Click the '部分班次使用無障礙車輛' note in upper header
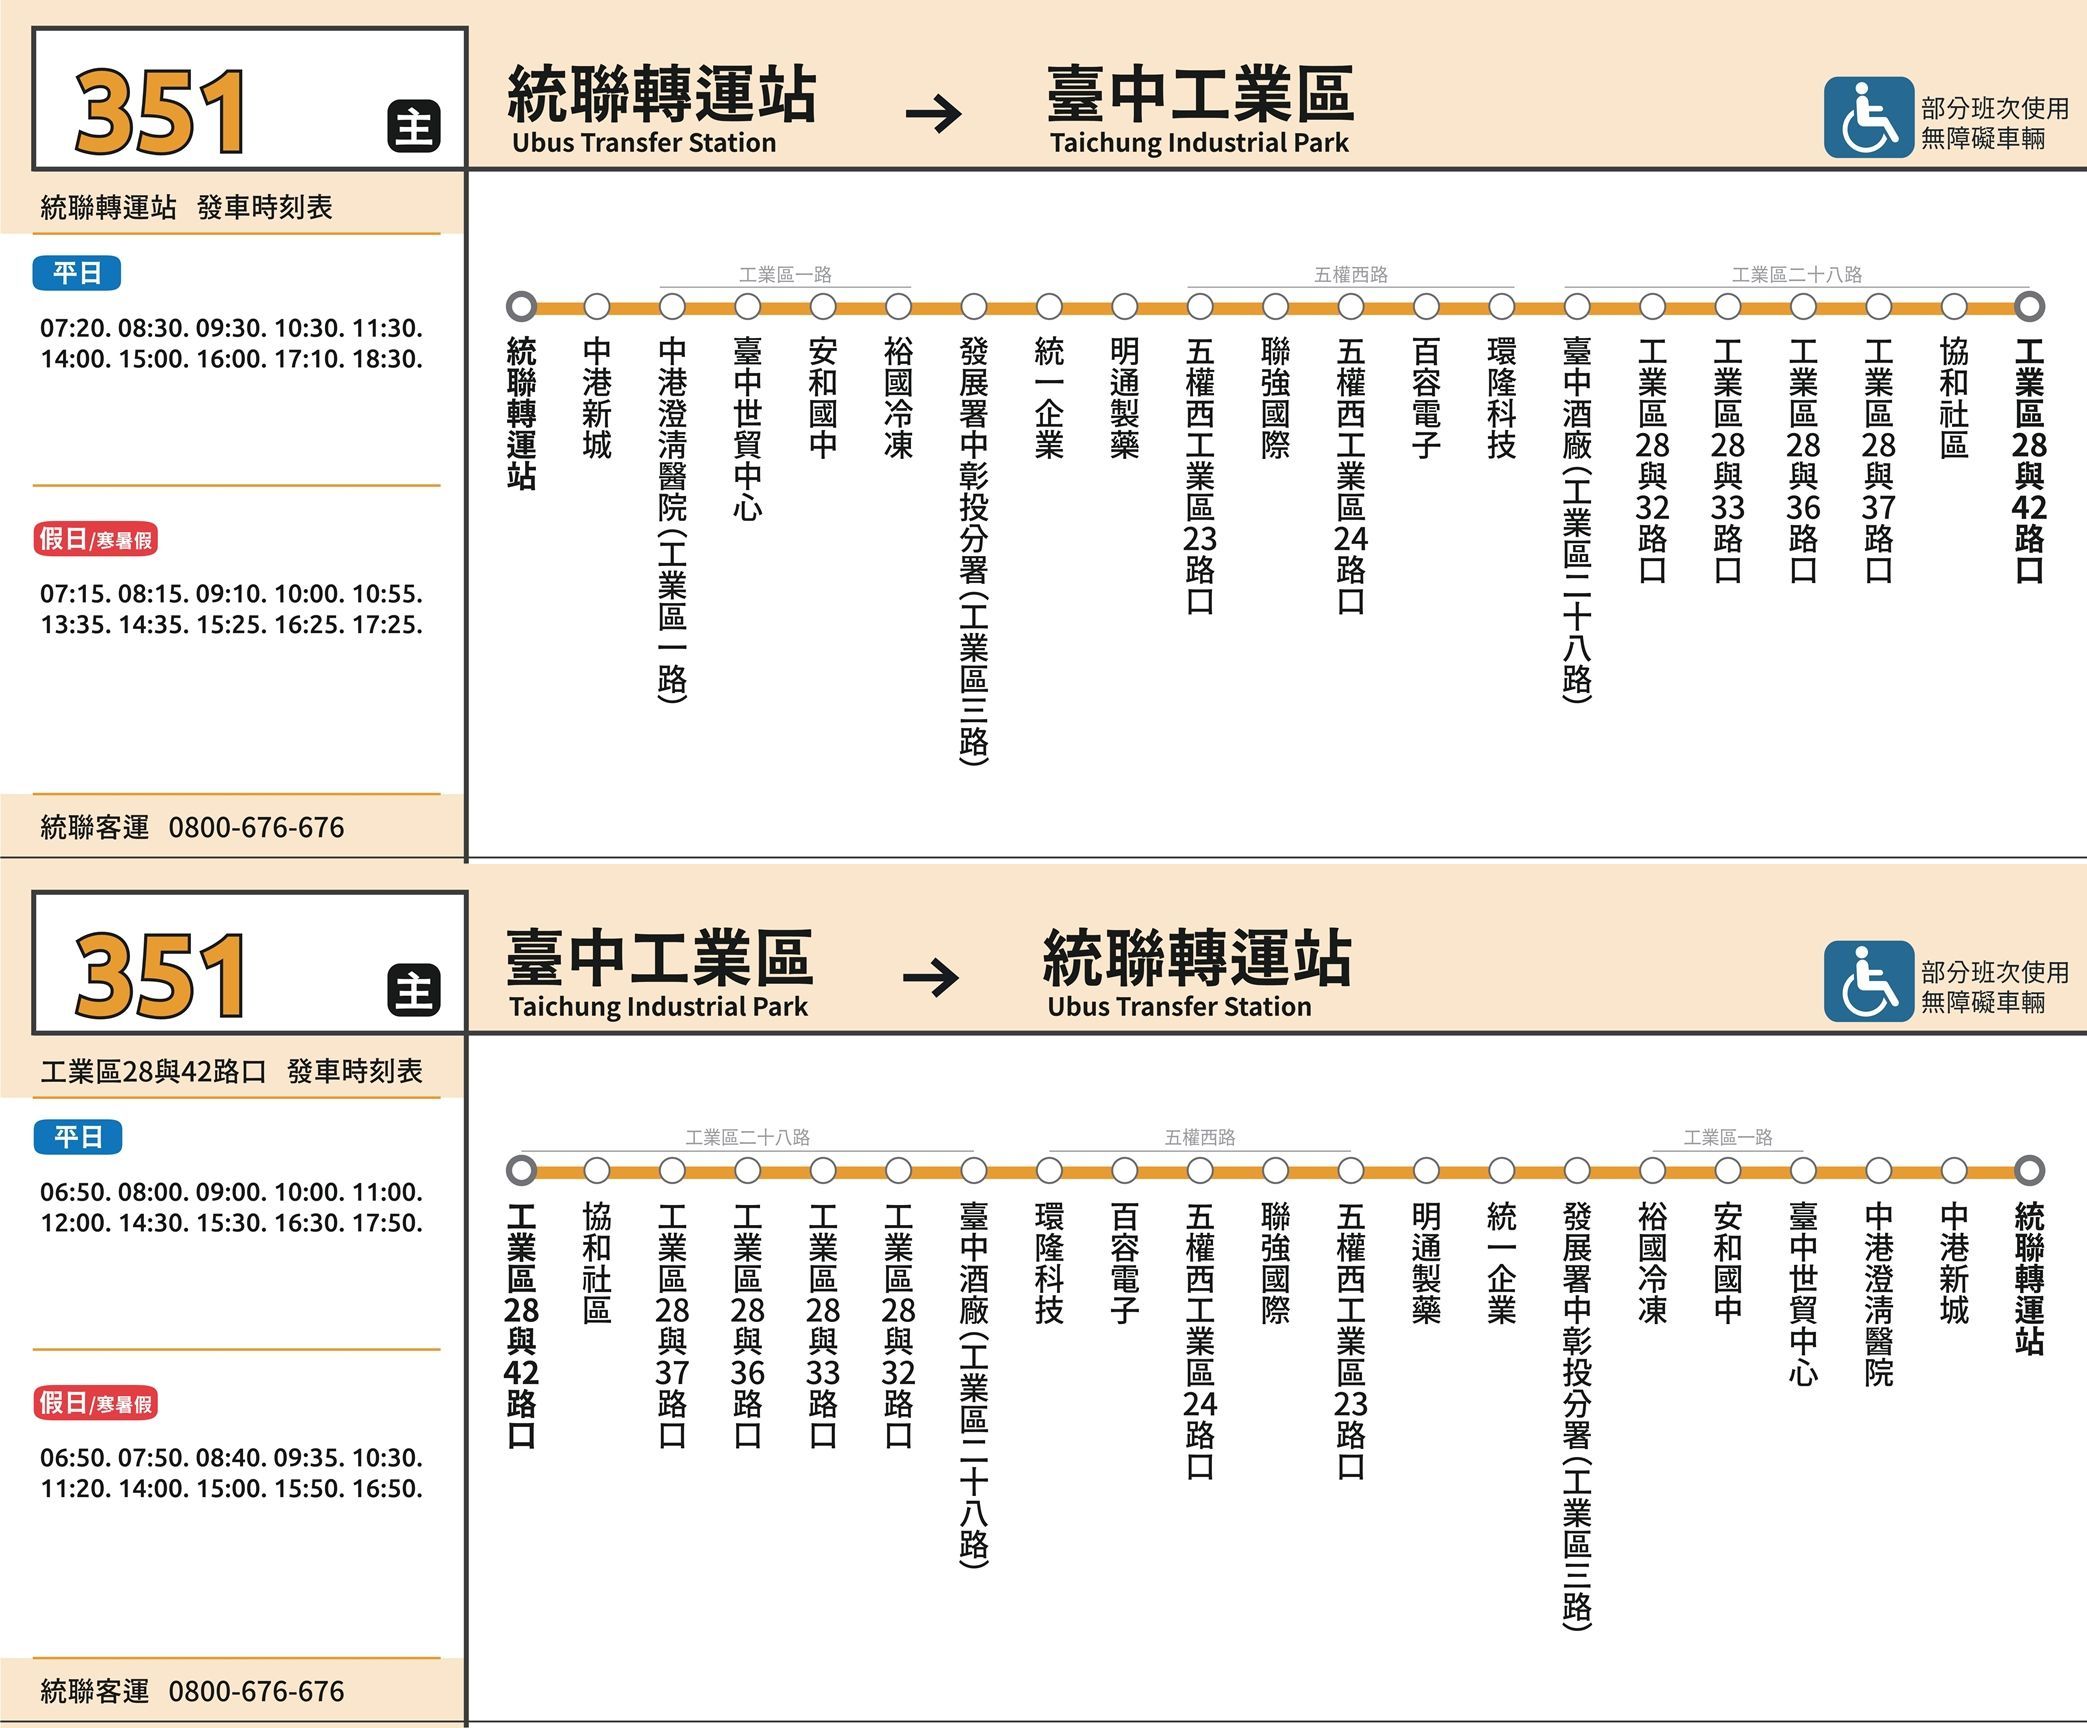2087x1728 pixels. [1995, 123]
